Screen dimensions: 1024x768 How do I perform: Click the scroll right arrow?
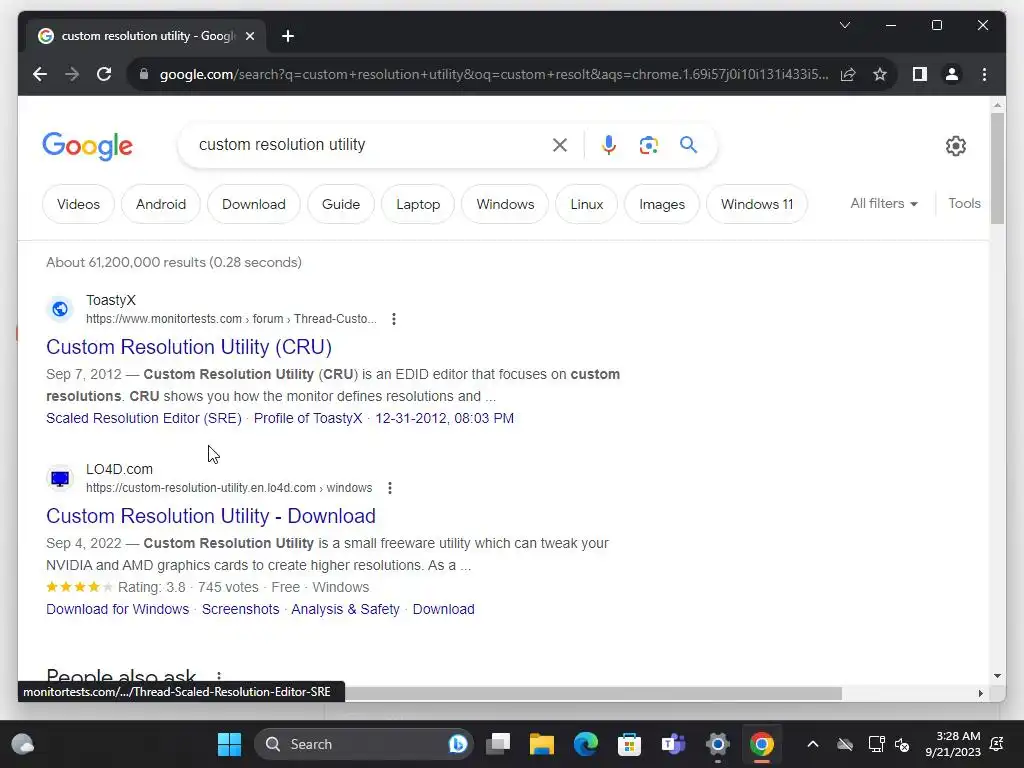coord(980,693)
